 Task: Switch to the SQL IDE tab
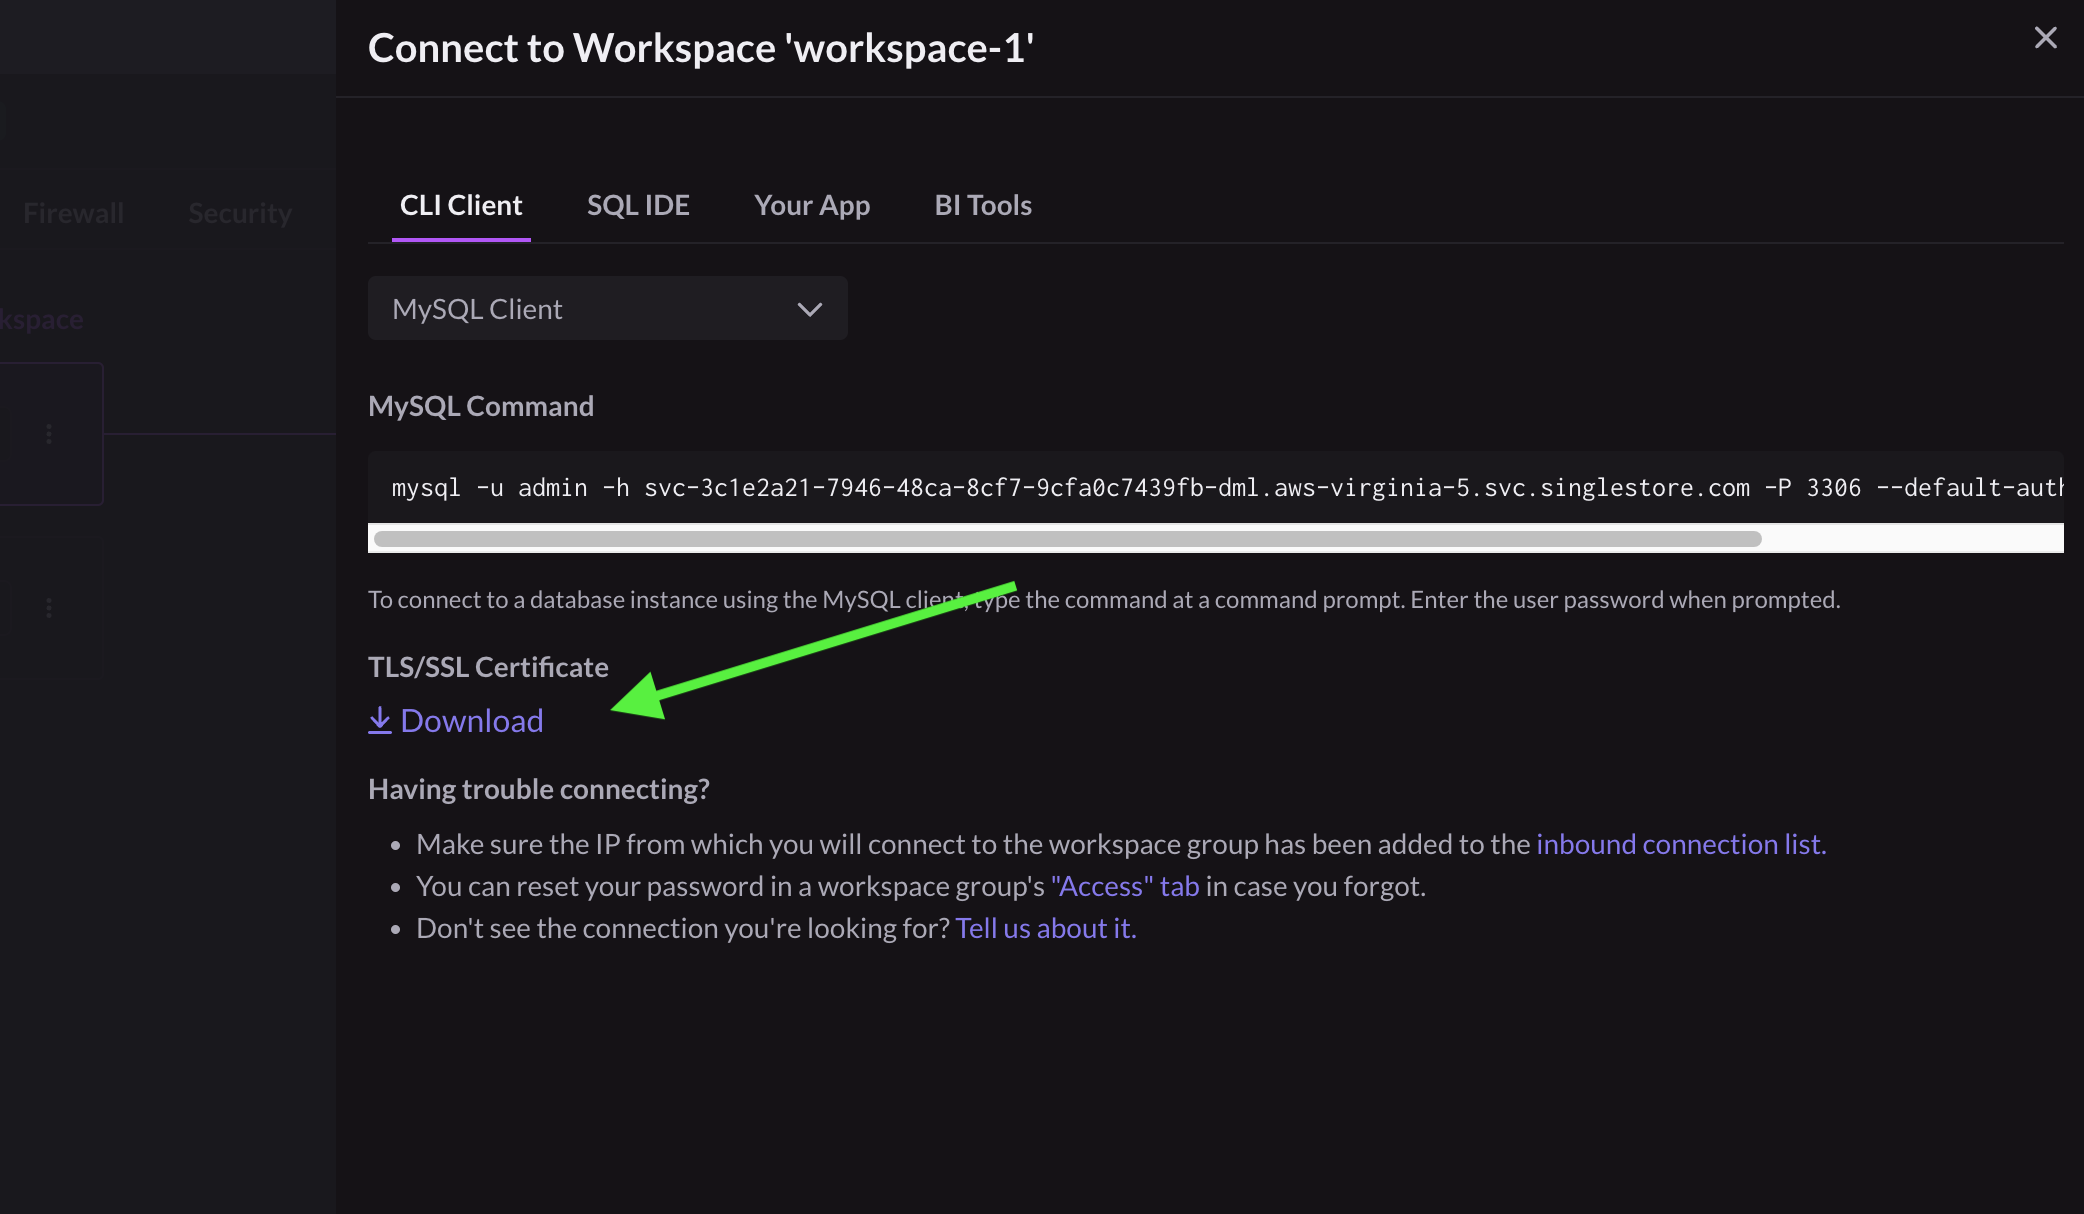coord(637,204)
